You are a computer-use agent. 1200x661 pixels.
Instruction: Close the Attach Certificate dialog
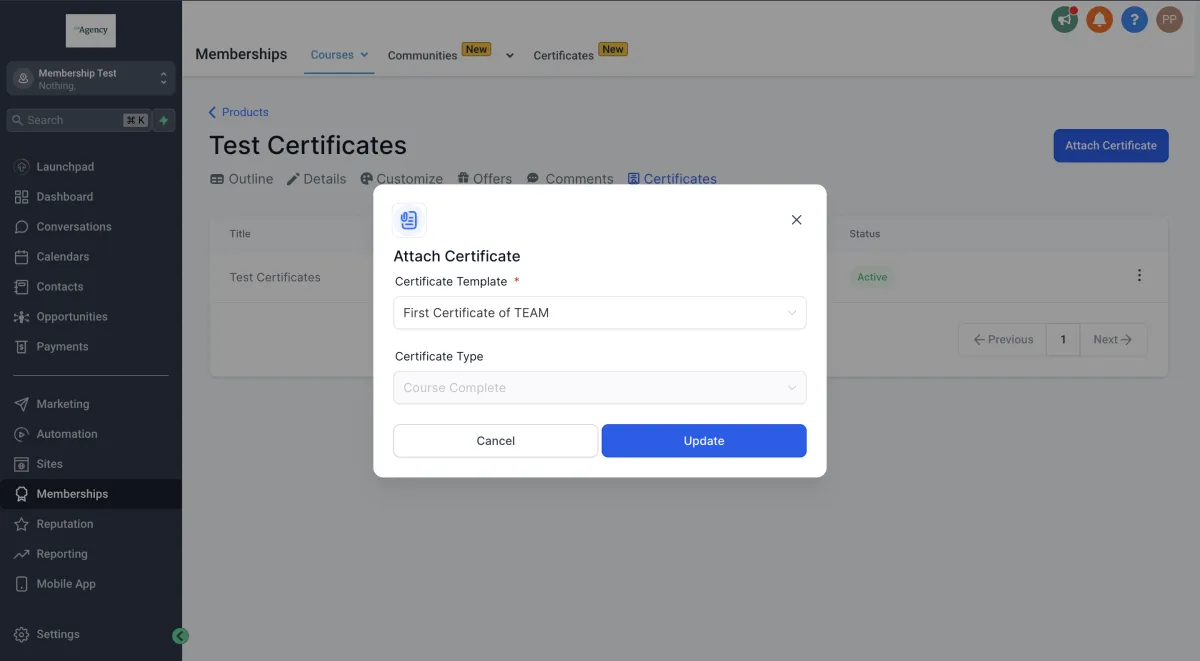[x=797, y=220]
